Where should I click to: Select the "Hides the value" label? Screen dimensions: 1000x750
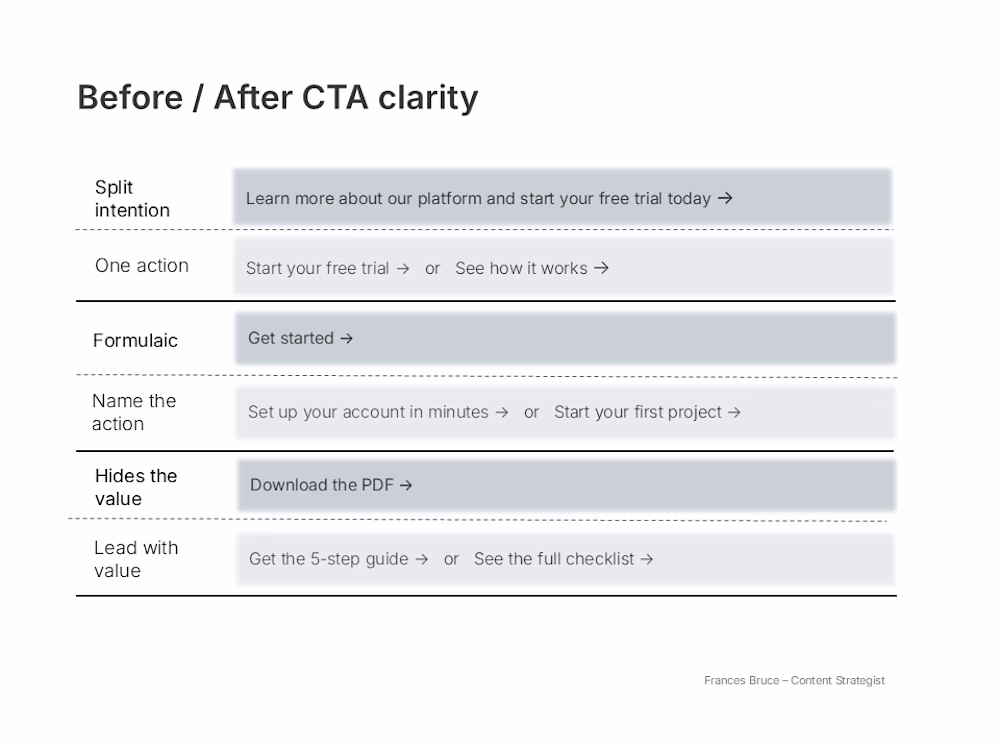136,487
